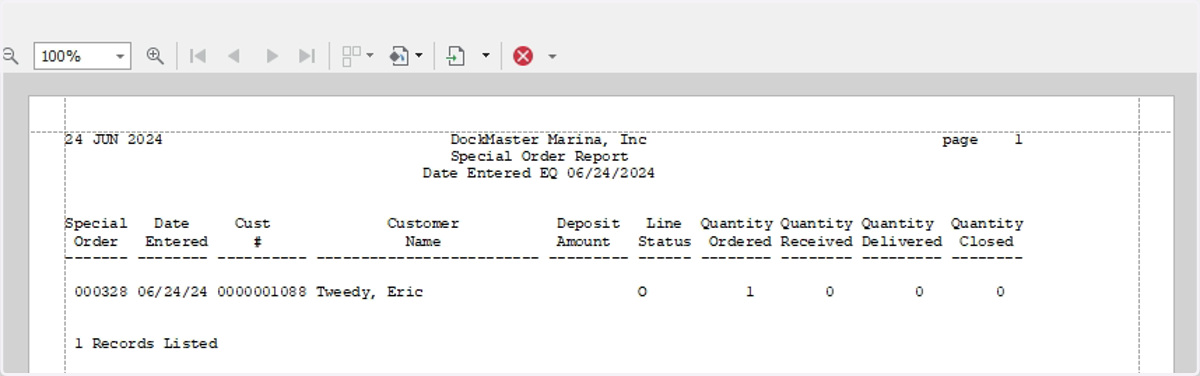The width and height of the screenshot is (1200, 376).
Task: Click the Cust # column header
Action: [252, 232]
